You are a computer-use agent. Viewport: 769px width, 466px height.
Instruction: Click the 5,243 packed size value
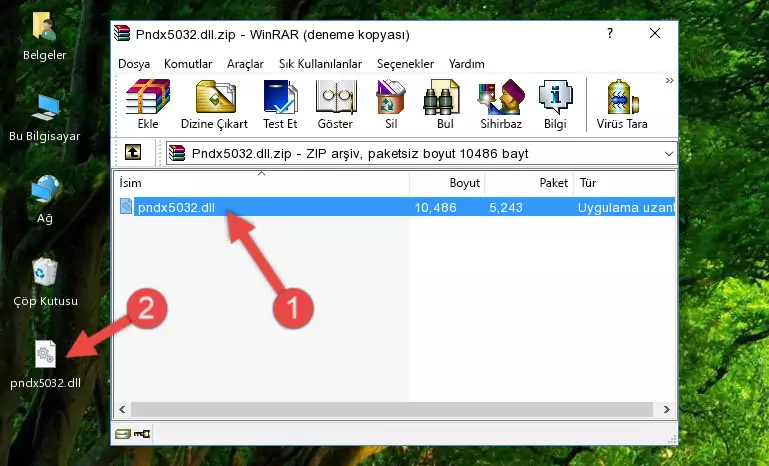[x=506, y=207]
